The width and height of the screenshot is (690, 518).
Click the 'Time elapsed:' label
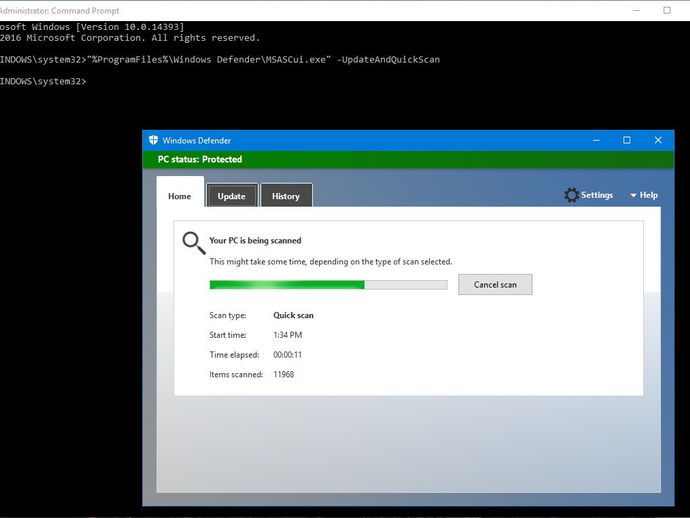tap(234, 355)
